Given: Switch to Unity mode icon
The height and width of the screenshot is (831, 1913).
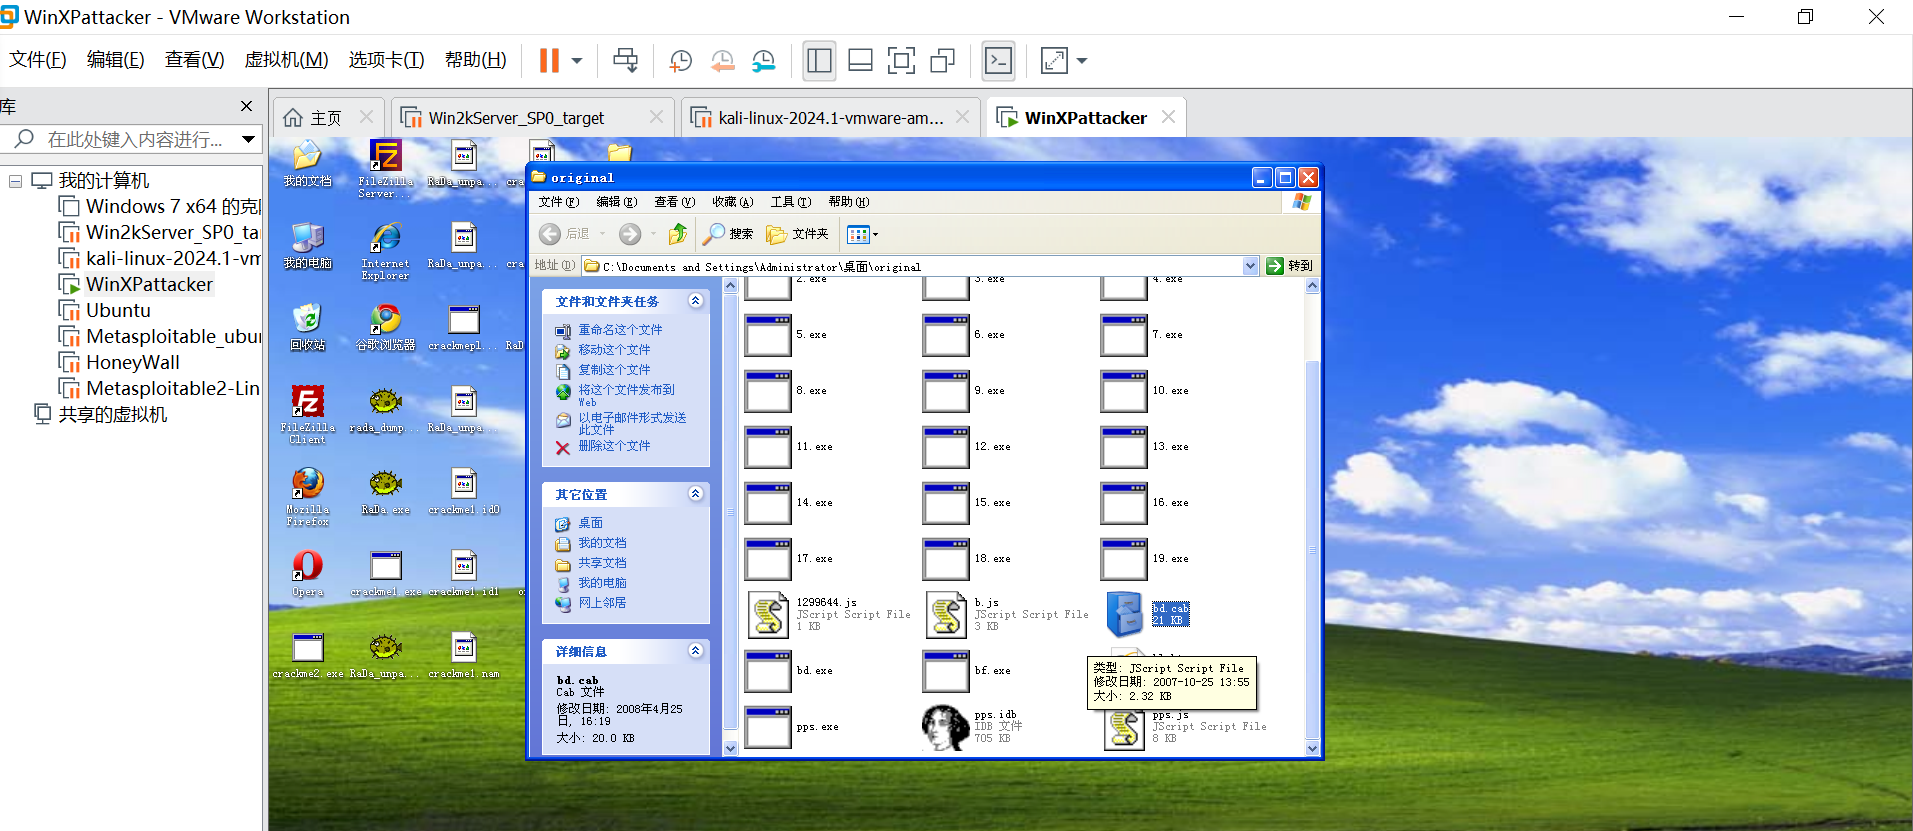Looking at the screenshot, I should point(942,61).
